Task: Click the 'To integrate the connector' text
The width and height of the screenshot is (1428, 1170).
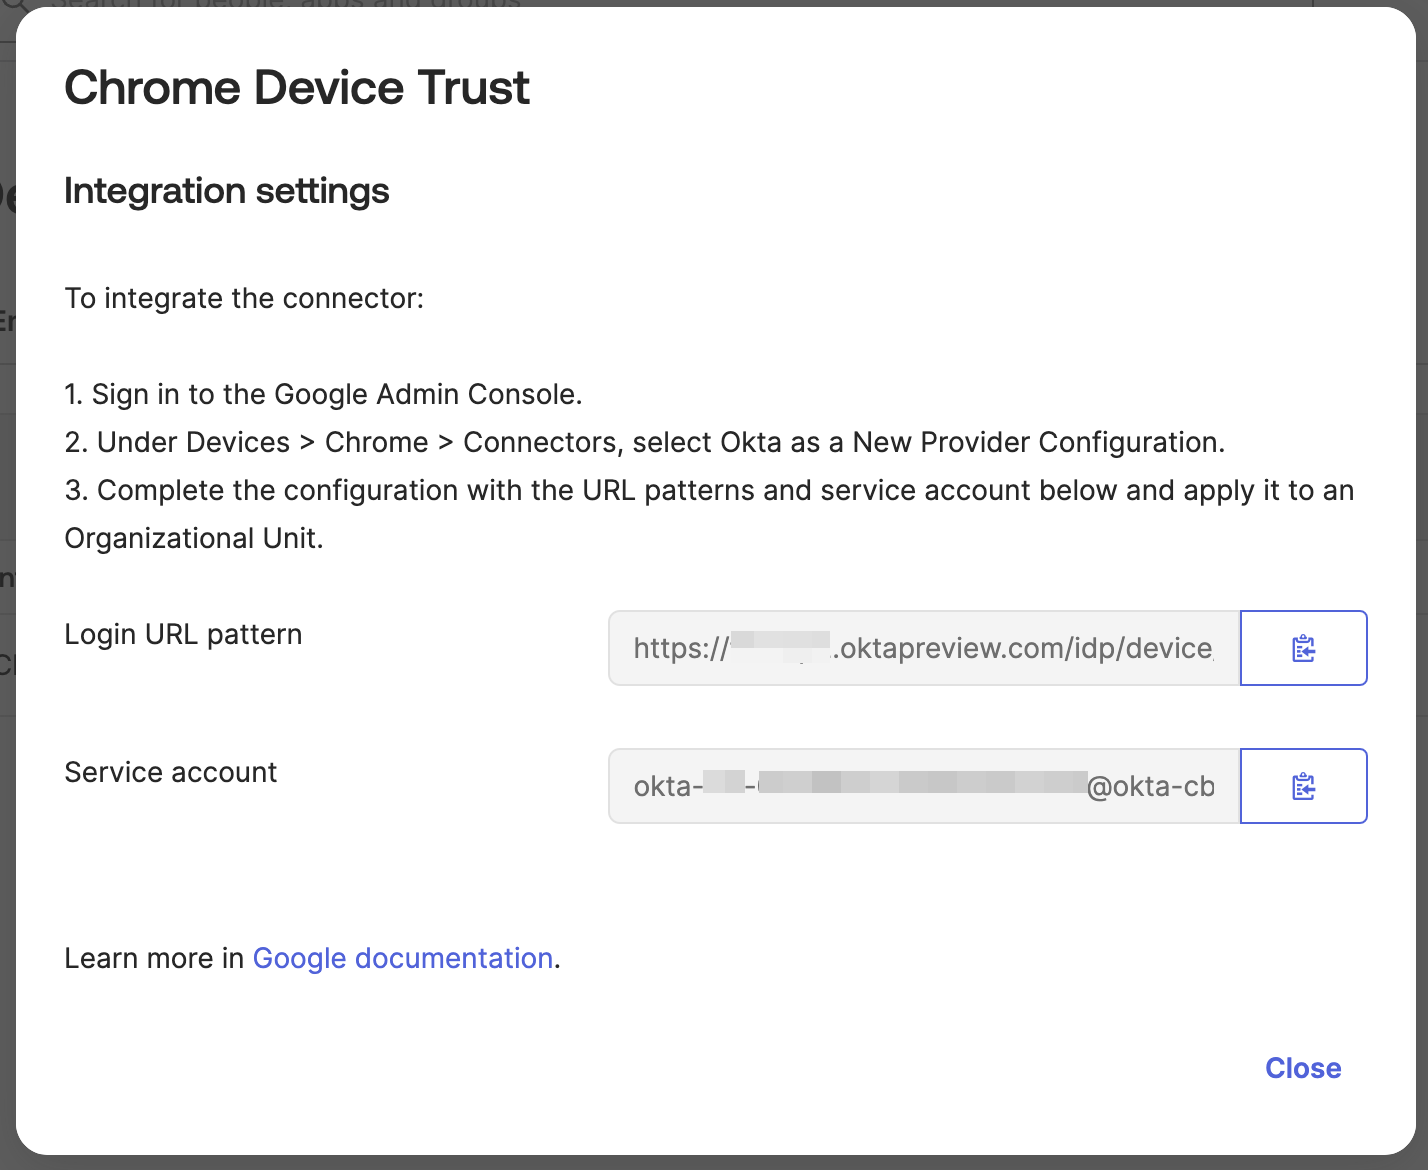Action: click(244, 298)
